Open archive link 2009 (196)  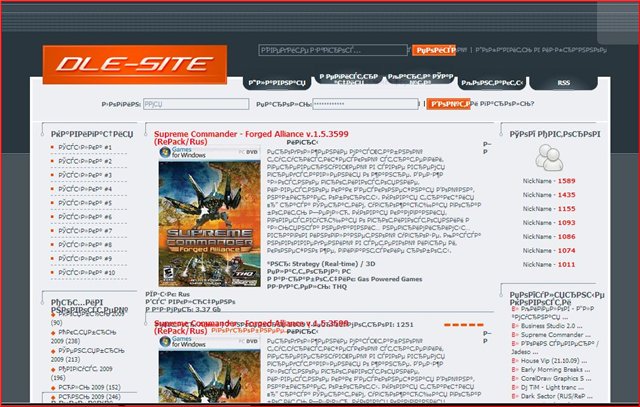(82, 374)
